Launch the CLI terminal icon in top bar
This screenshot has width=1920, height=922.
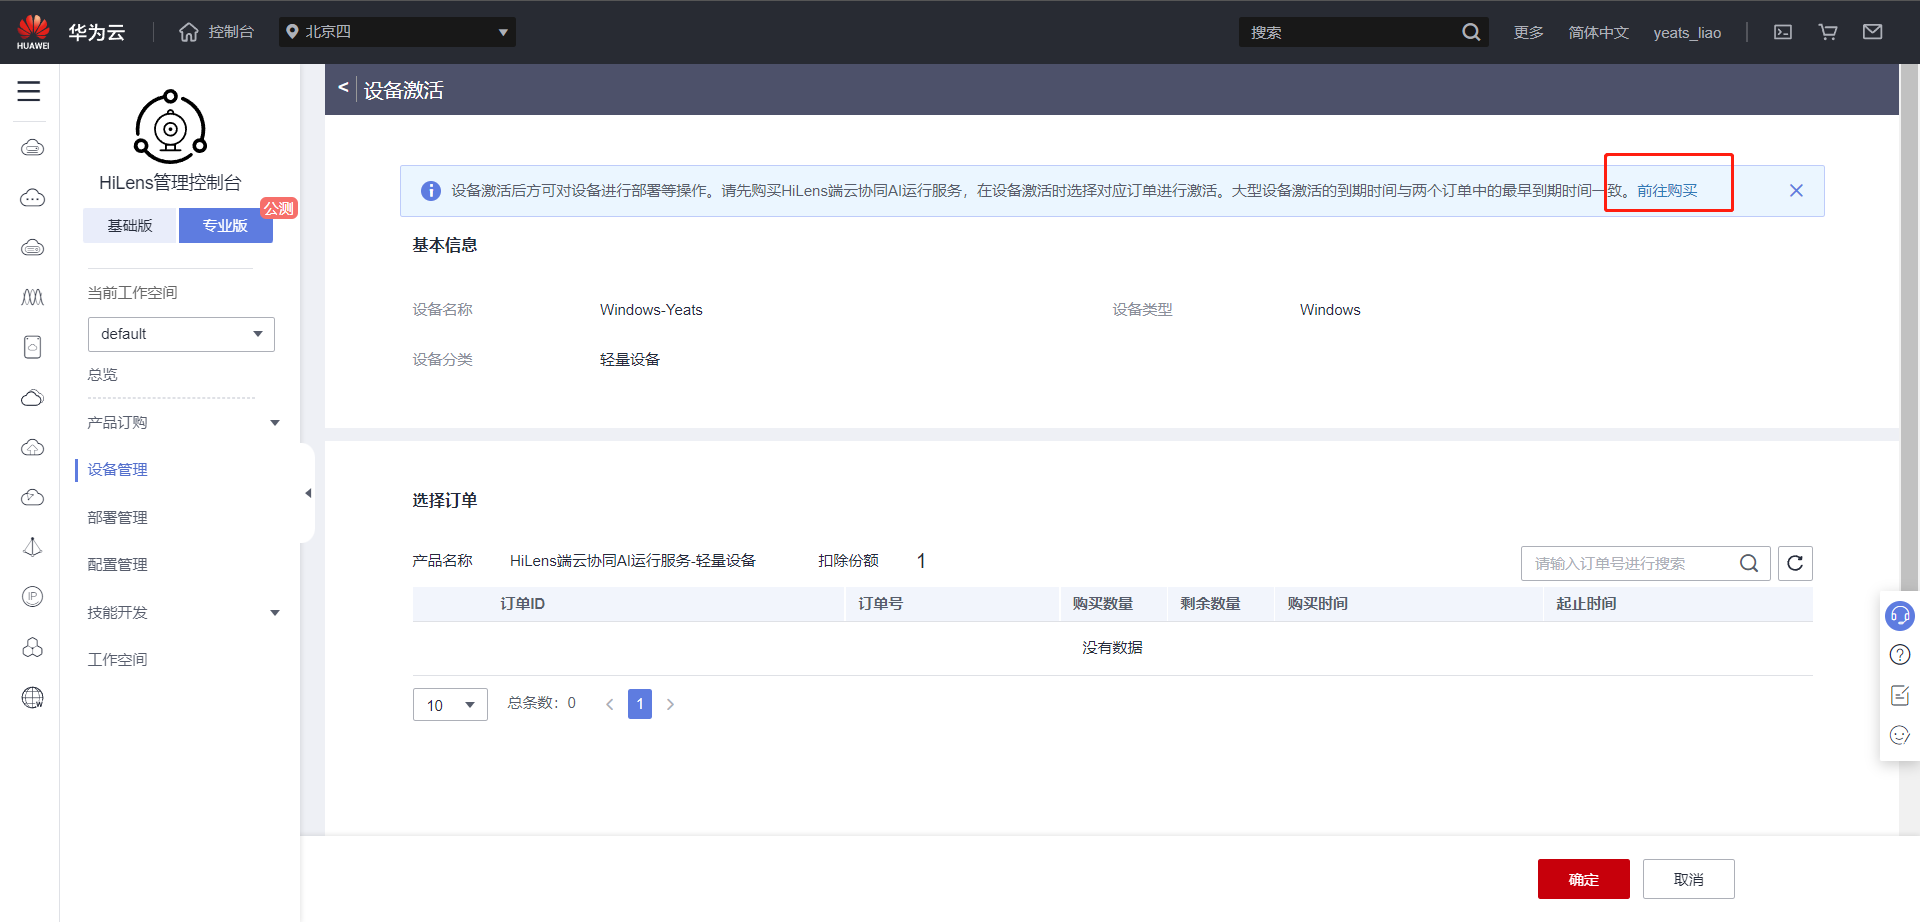(x=1782, y=31)
